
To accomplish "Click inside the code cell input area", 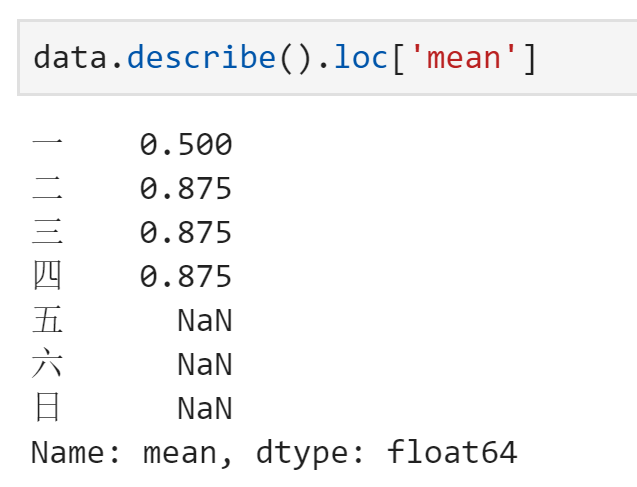I will 327,58.
